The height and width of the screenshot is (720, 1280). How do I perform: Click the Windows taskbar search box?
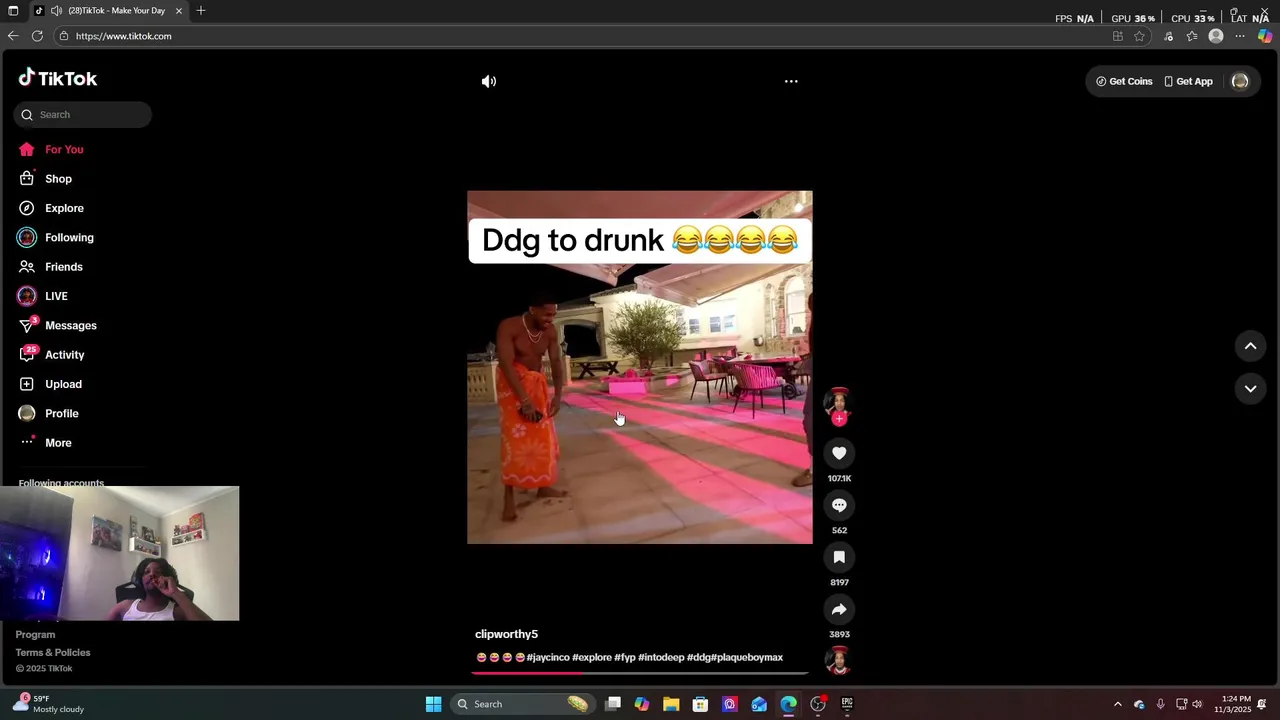(x=522, y=704)
